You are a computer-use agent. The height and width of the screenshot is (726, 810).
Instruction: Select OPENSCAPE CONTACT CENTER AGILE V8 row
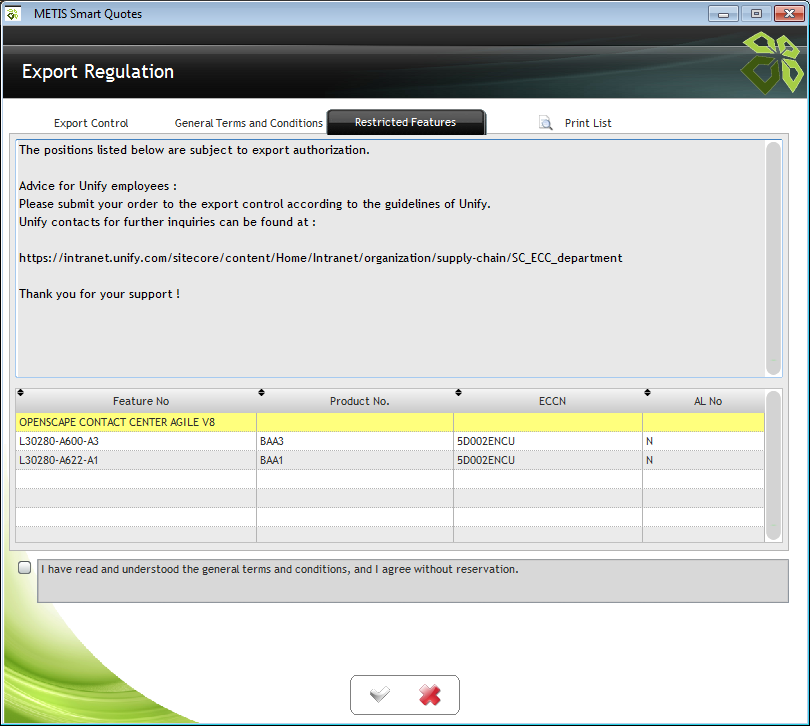coord(390,422)
